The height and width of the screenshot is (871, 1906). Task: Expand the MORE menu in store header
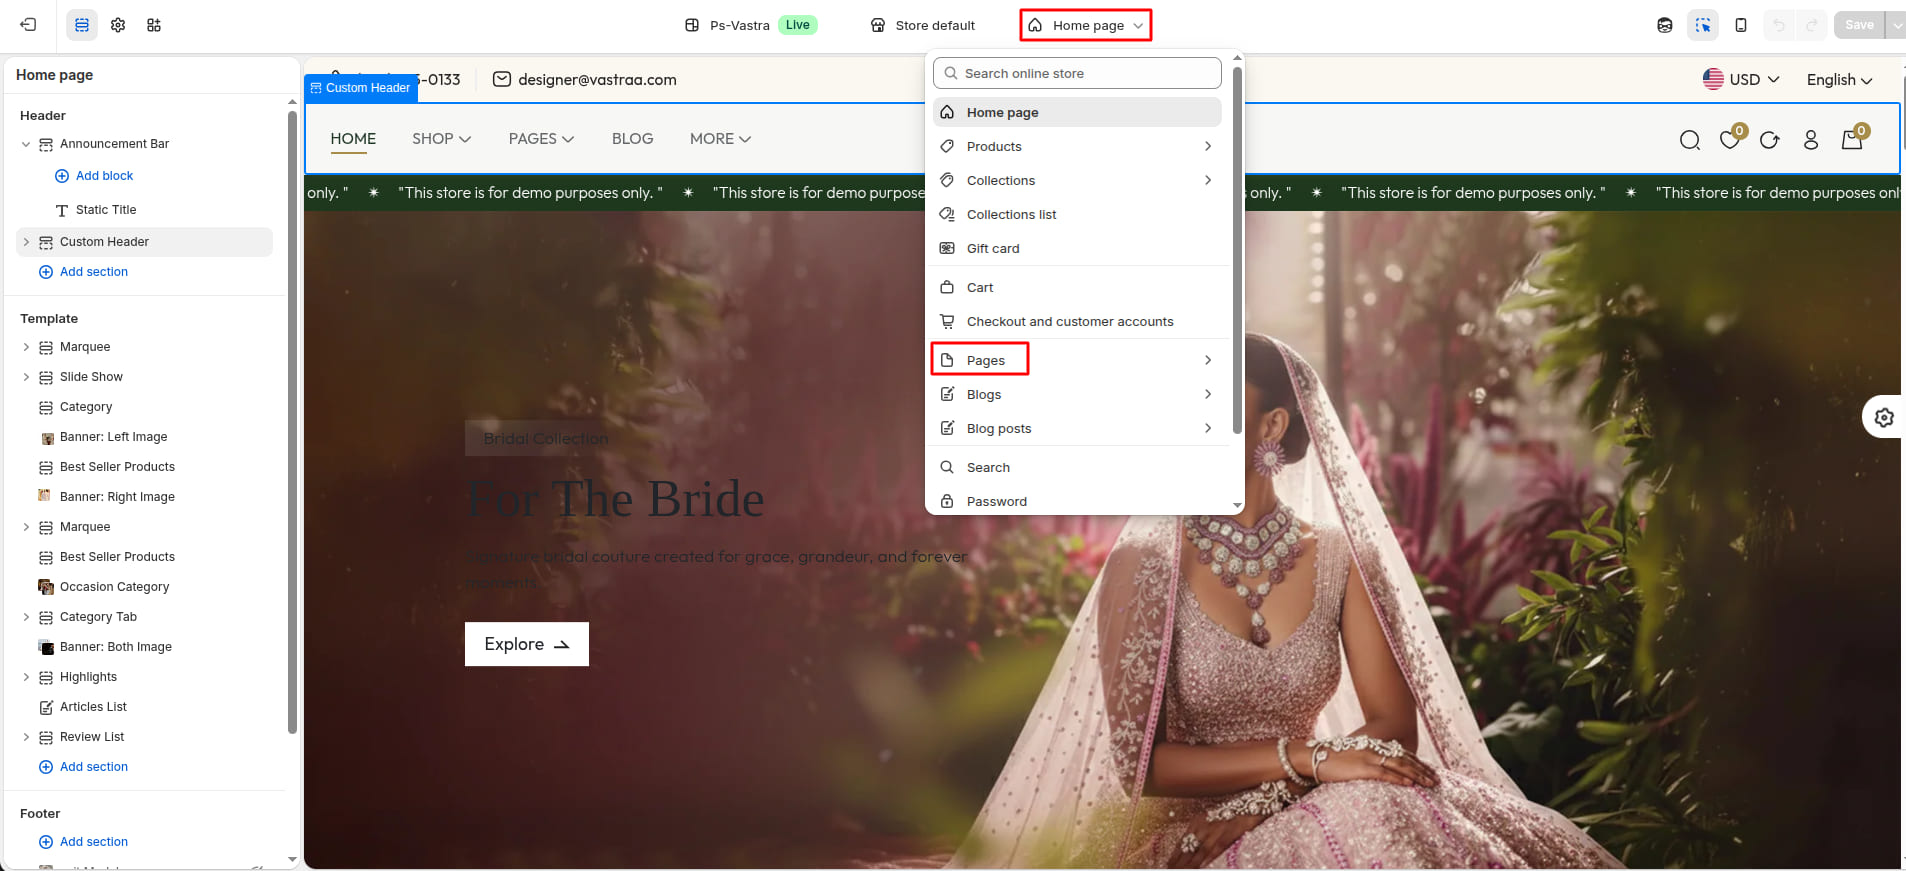click(x=720, y=139)
